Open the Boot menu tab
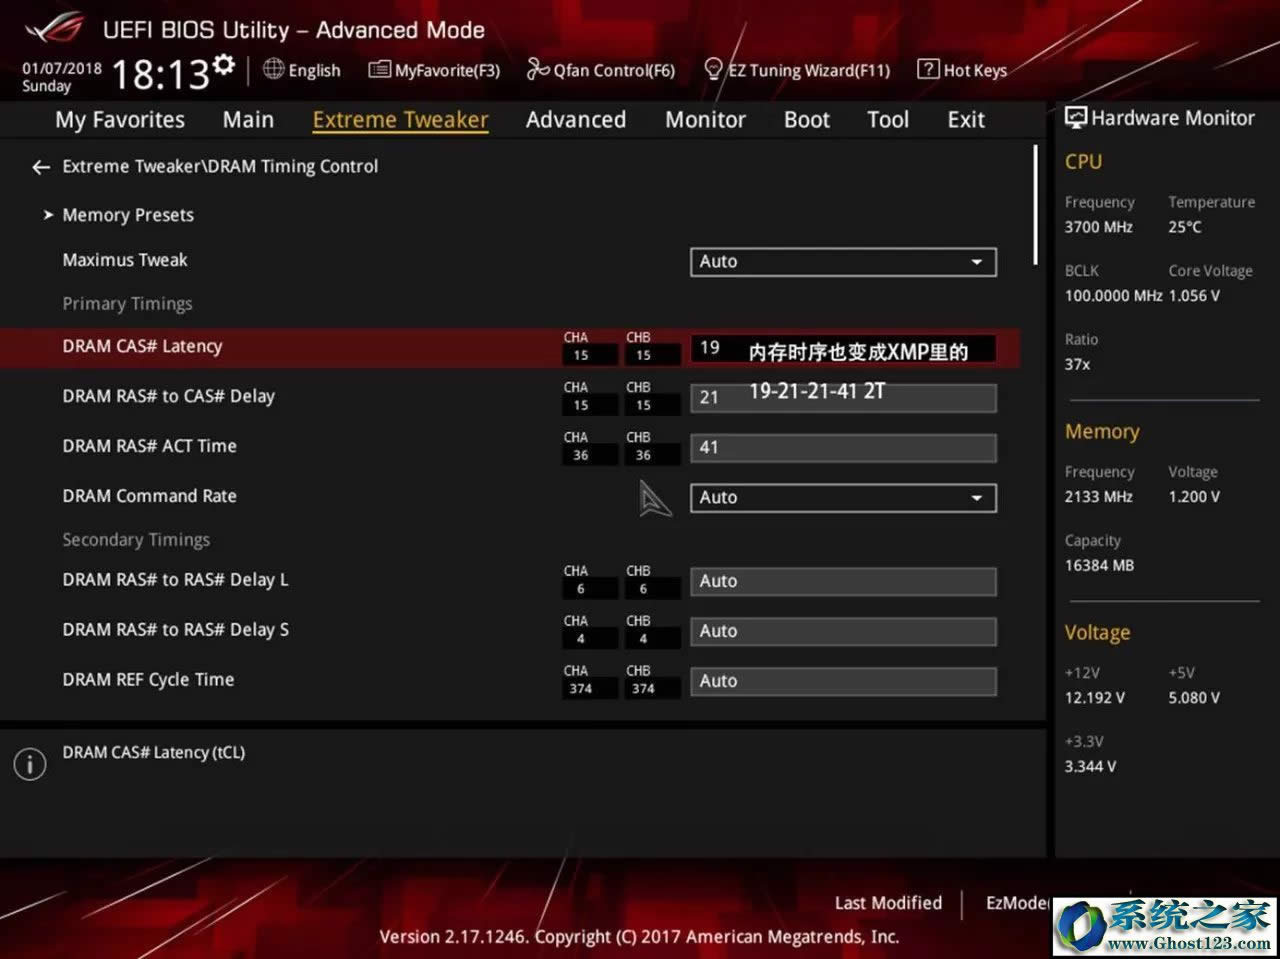 (x=806, y=119)
